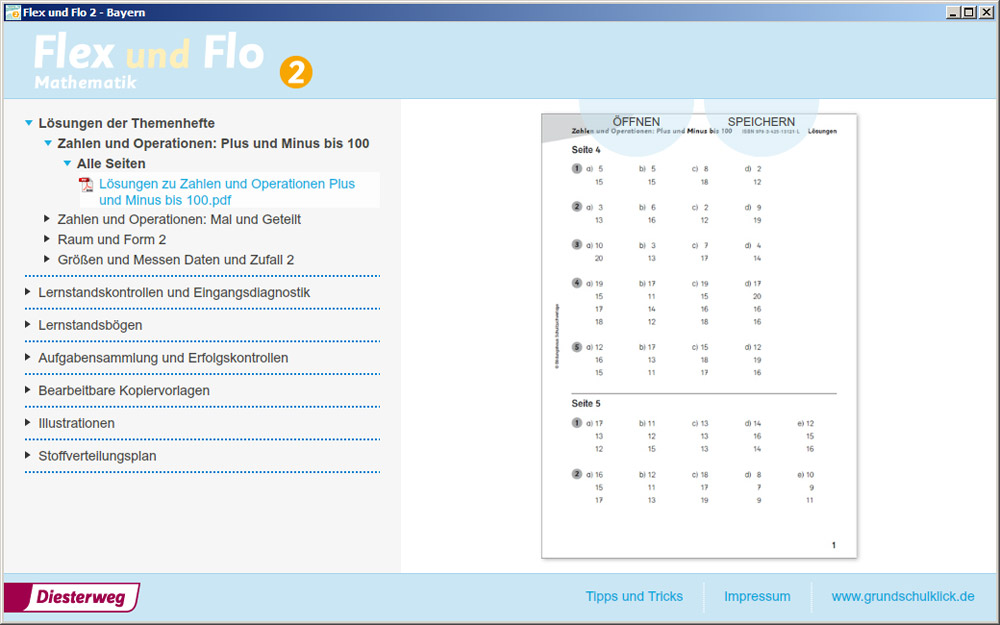
Task: Expand arrow for Raum und Form 2
Action: [47, 239]
